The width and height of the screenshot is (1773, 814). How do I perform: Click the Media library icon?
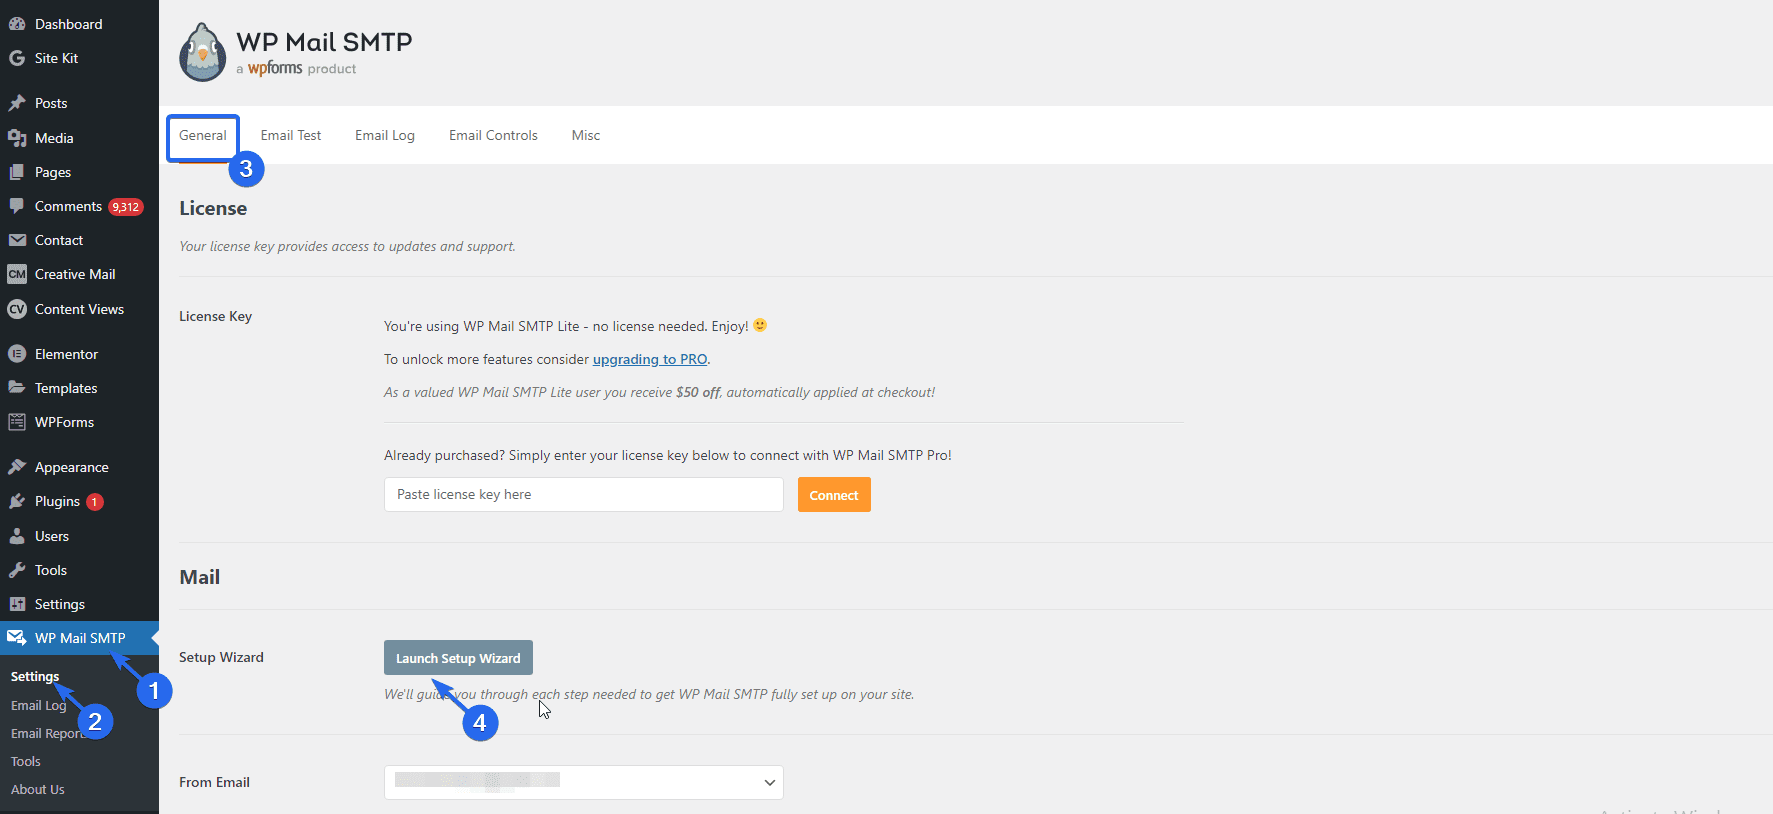(x=17, y=138)
